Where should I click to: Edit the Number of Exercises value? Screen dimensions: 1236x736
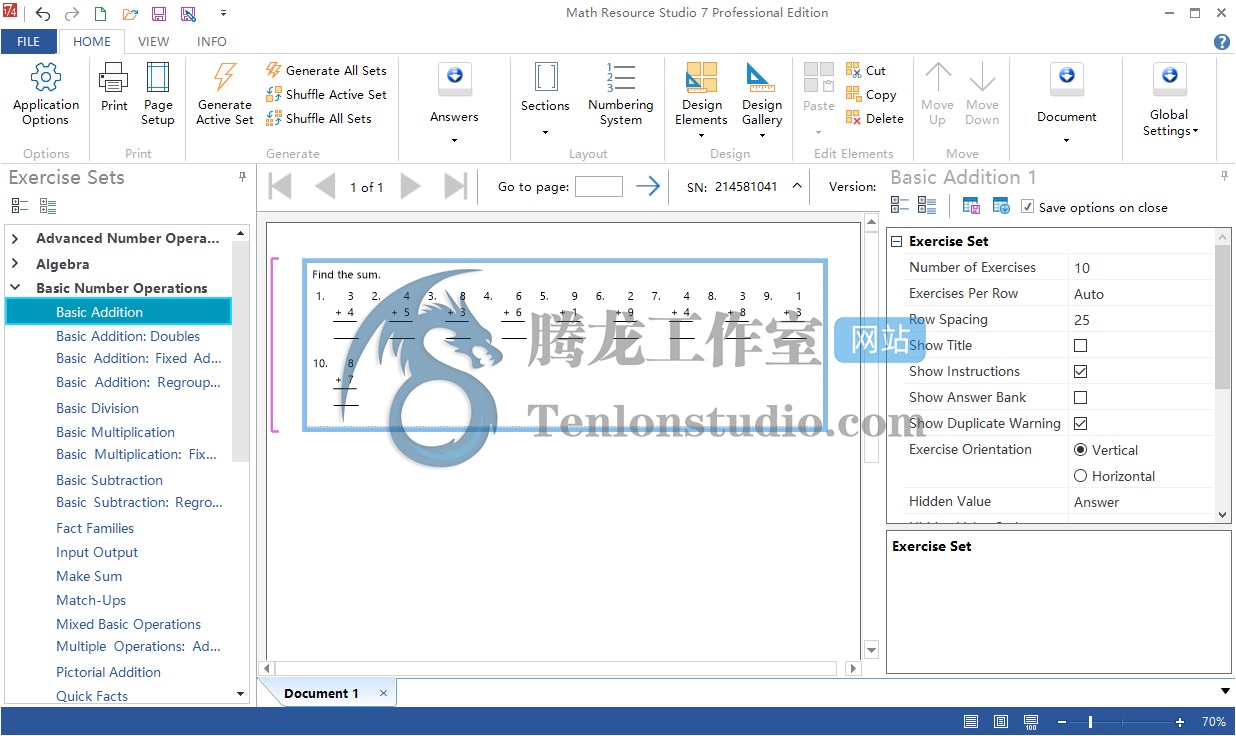point(1141,267)
